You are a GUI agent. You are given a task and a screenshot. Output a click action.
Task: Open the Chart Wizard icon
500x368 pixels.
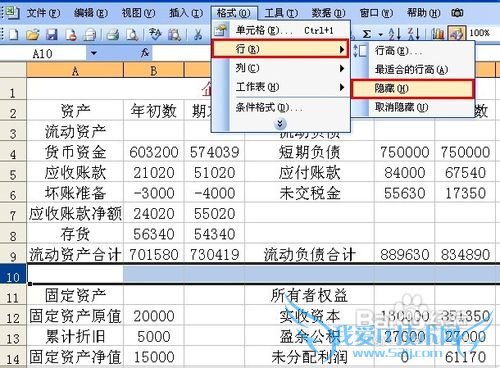pyautogui.click(x=438, y=33)
